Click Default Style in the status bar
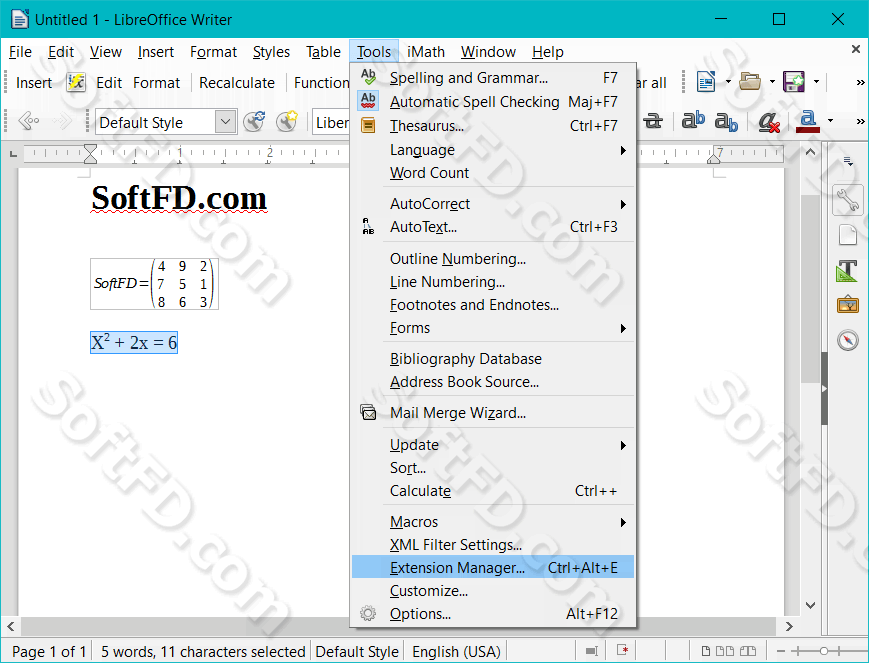This screenshot has width=869, height=663. 357,651
